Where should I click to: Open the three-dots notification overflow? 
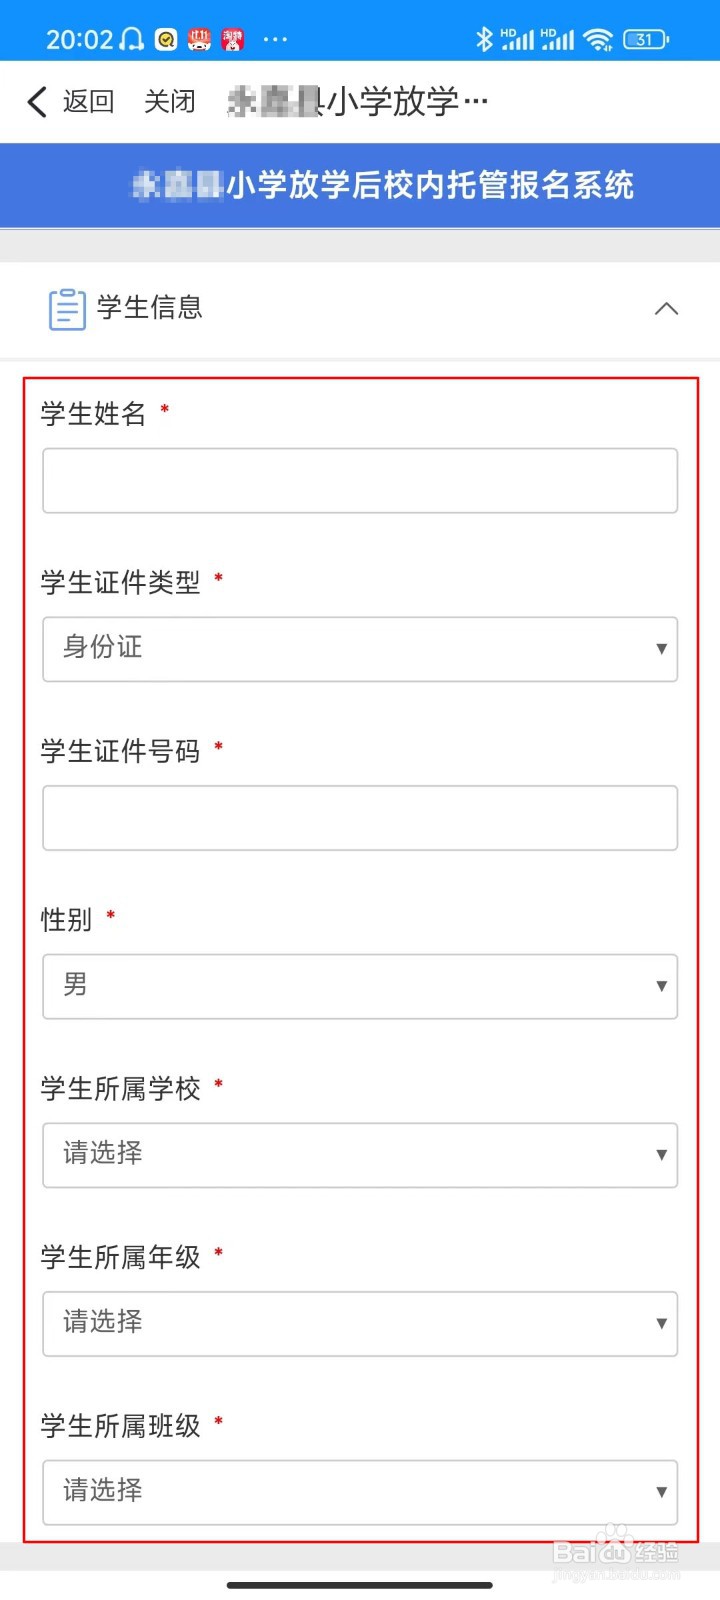[275, 39]
